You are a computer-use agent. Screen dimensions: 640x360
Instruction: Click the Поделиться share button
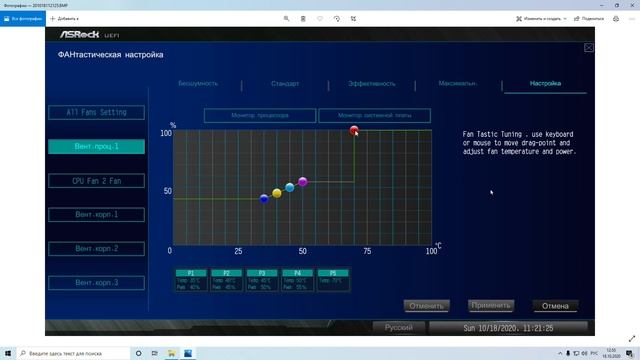pyautogui.click(x=589, y=19)
